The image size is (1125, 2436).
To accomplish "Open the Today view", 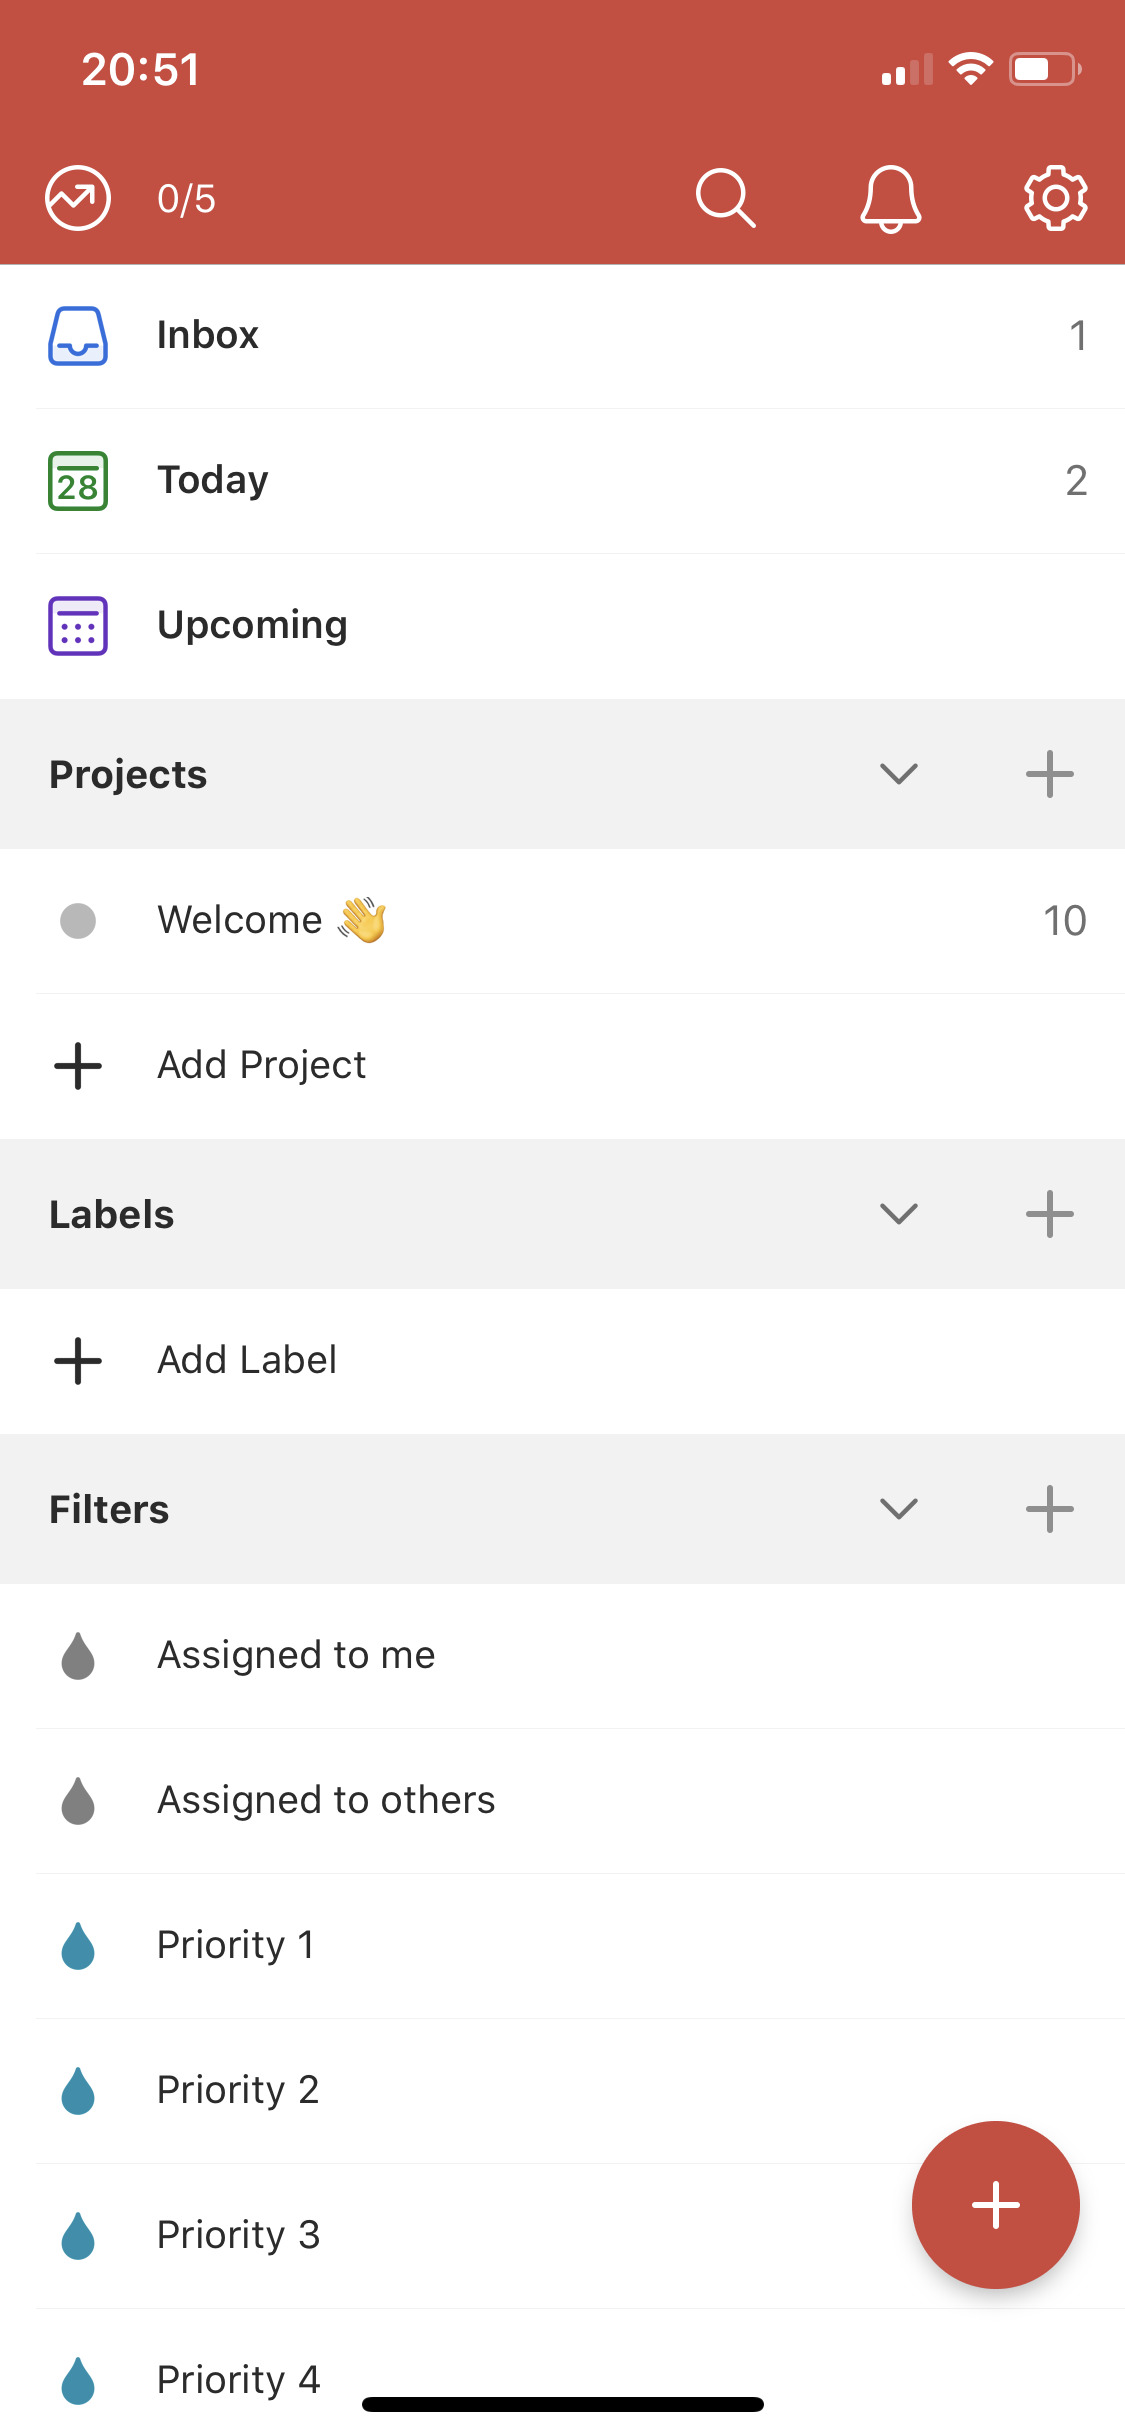I will [213, 481].
